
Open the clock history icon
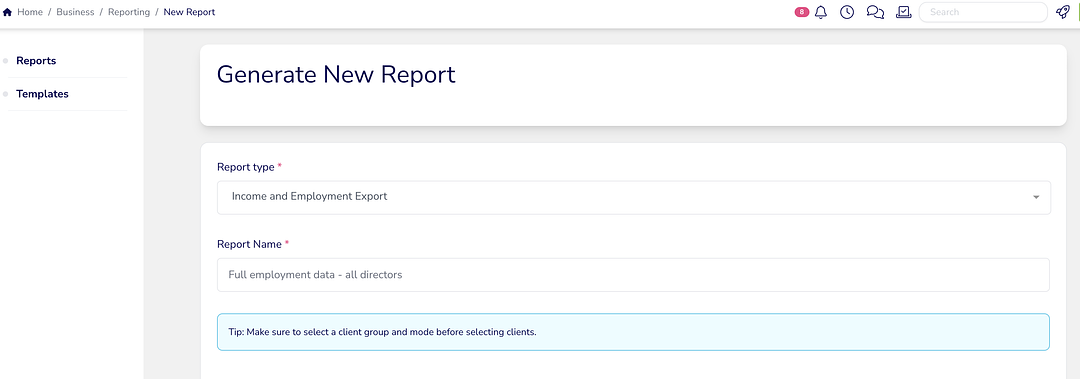847,12
